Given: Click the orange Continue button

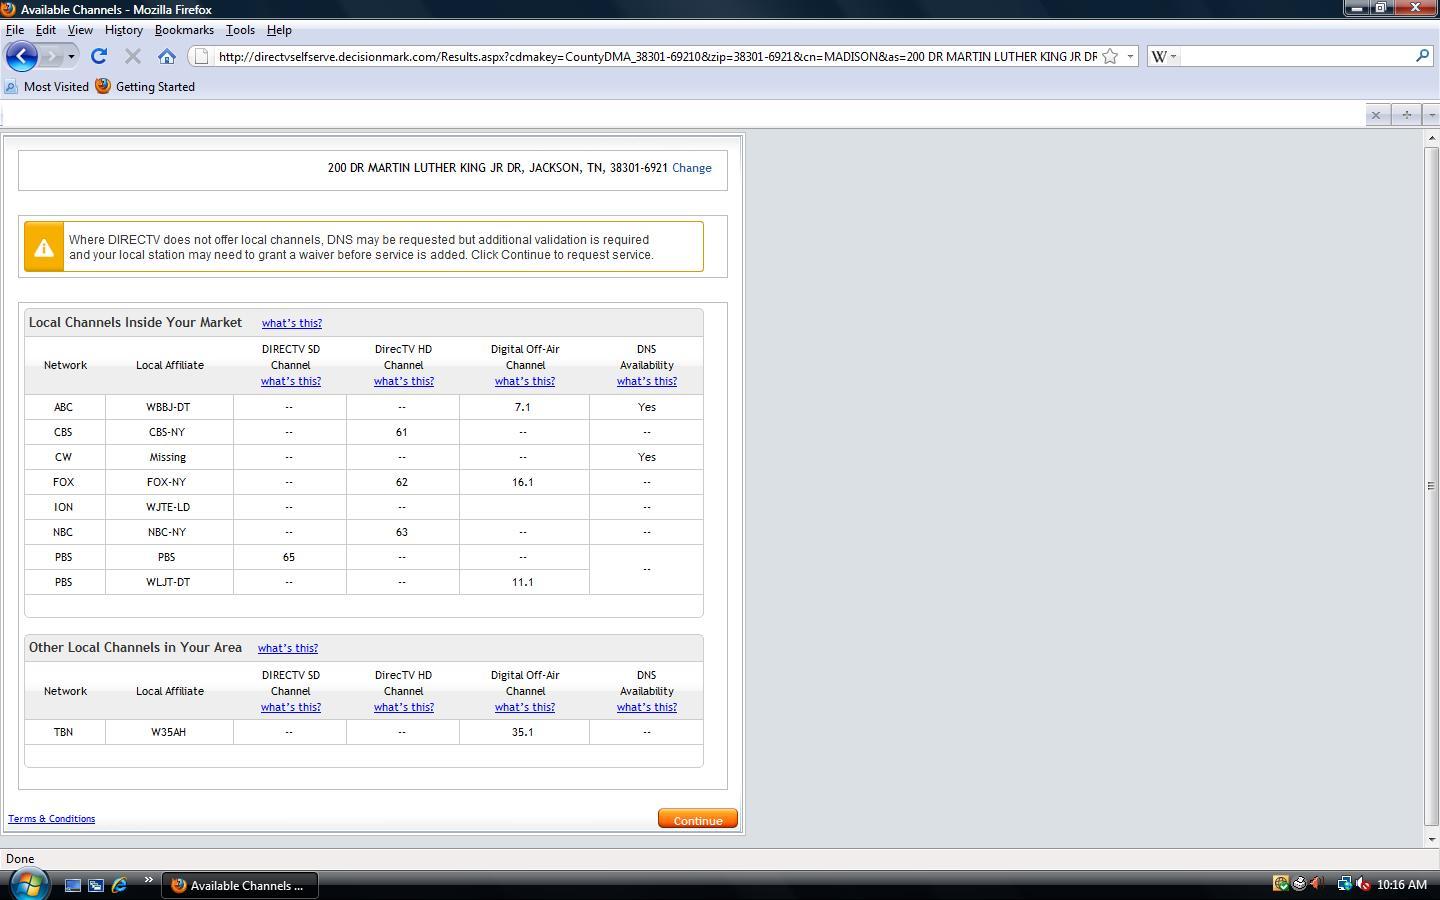Looking at the screenshot, I should point(698,819).
